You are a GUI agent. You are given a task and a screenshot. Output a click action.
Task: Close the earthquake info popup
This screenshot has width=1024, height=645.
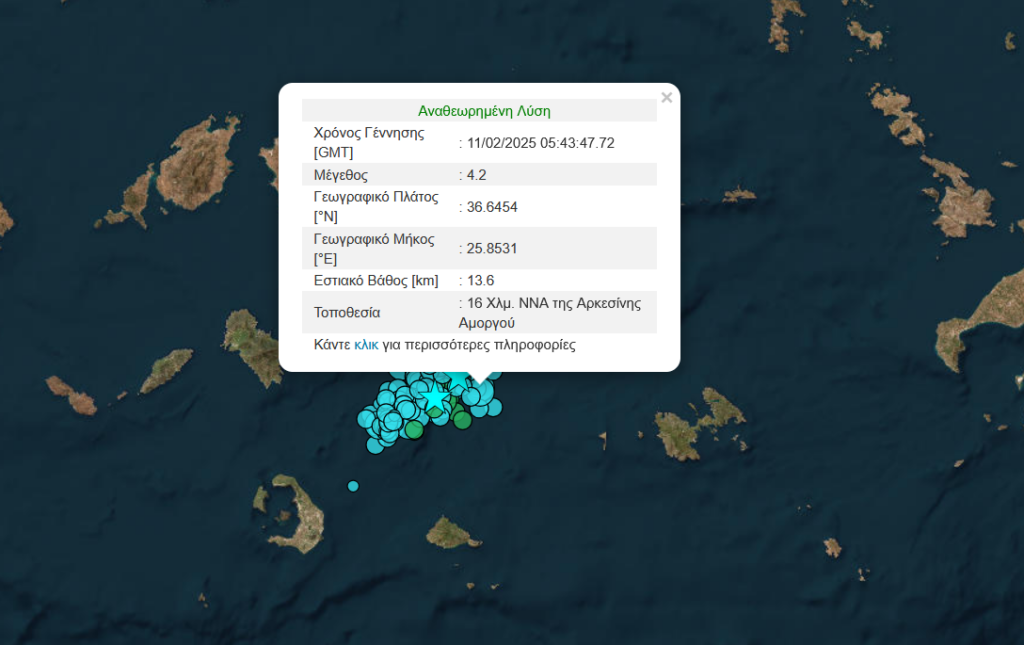pyautogui.click(x=666, y=98)
